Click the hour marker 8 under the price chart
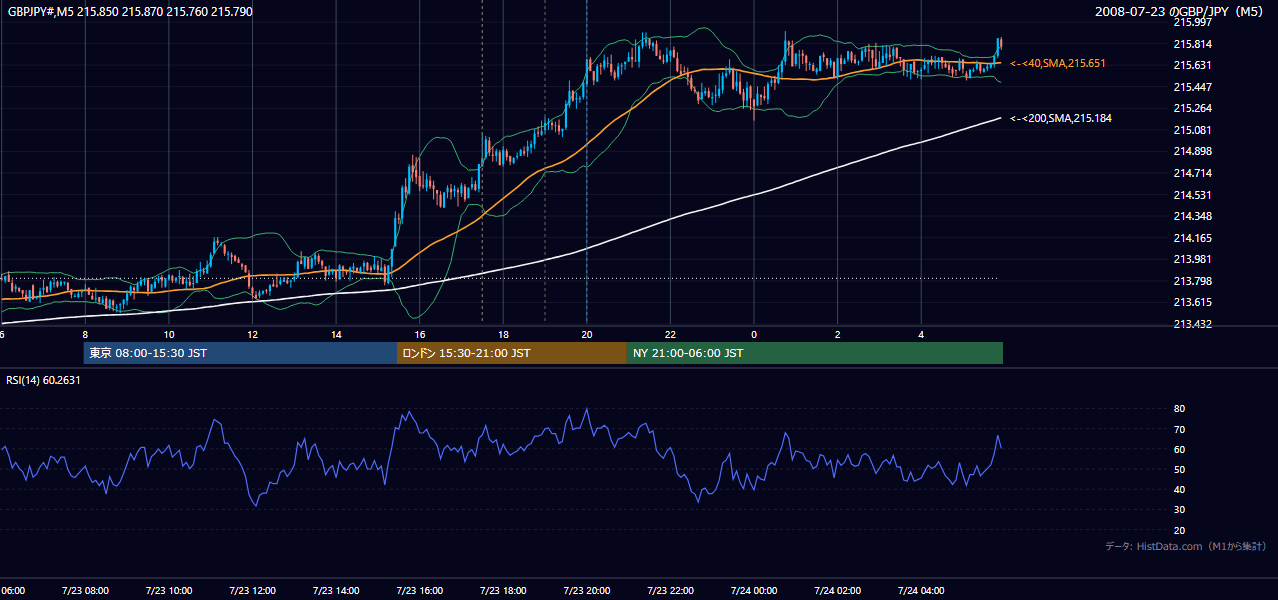Viewport: 1278px width, 600px height. [85, 335]
